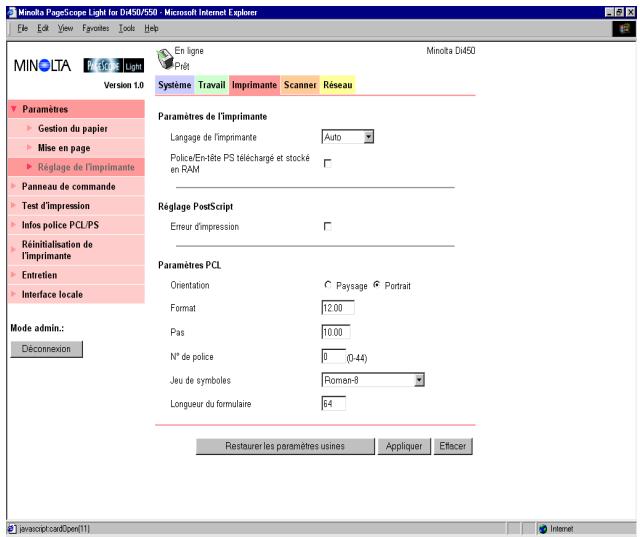Click the Déconnexion button
640x537 pixels.
tap(46, 349)
